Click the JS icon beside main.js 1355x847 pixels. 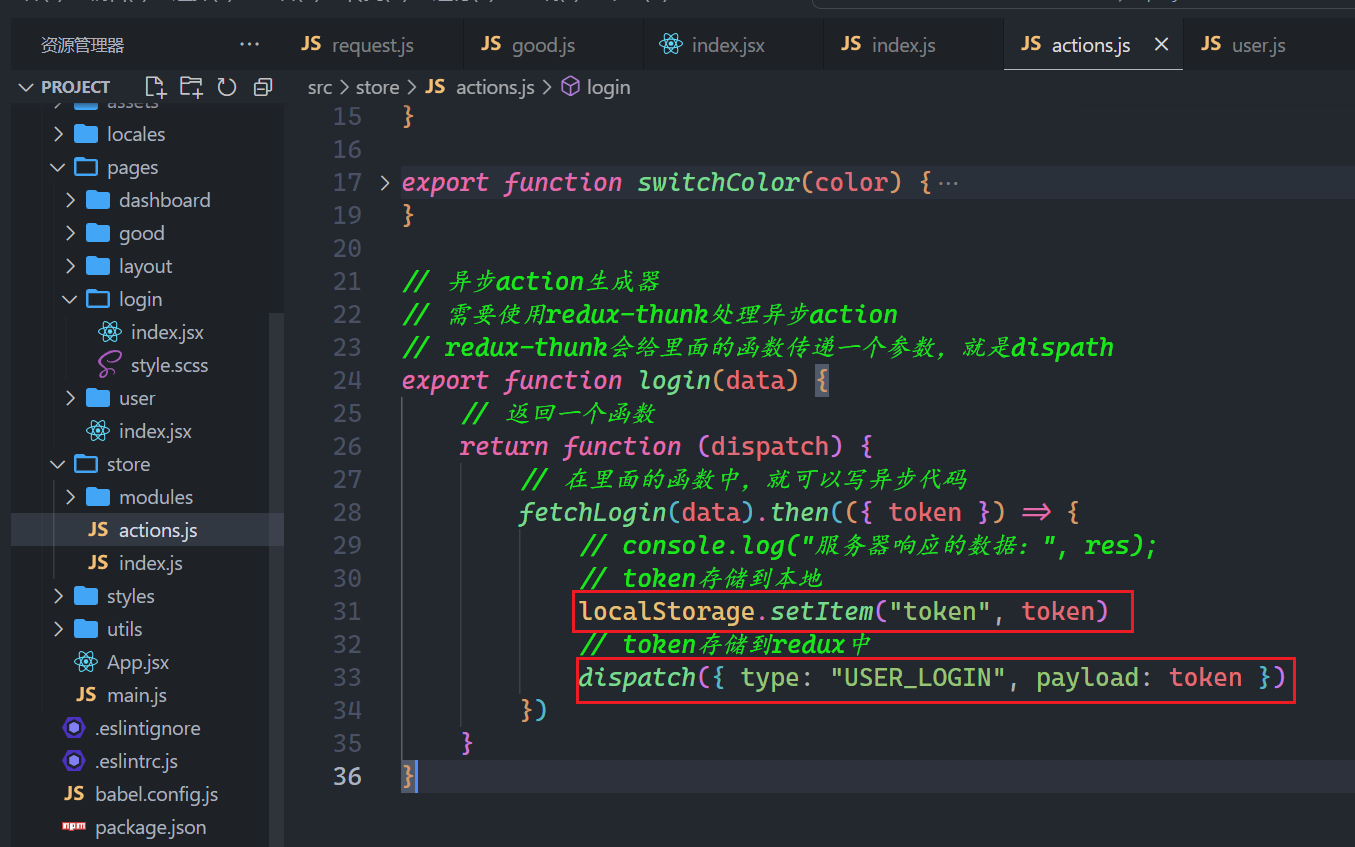click(87, 695)
